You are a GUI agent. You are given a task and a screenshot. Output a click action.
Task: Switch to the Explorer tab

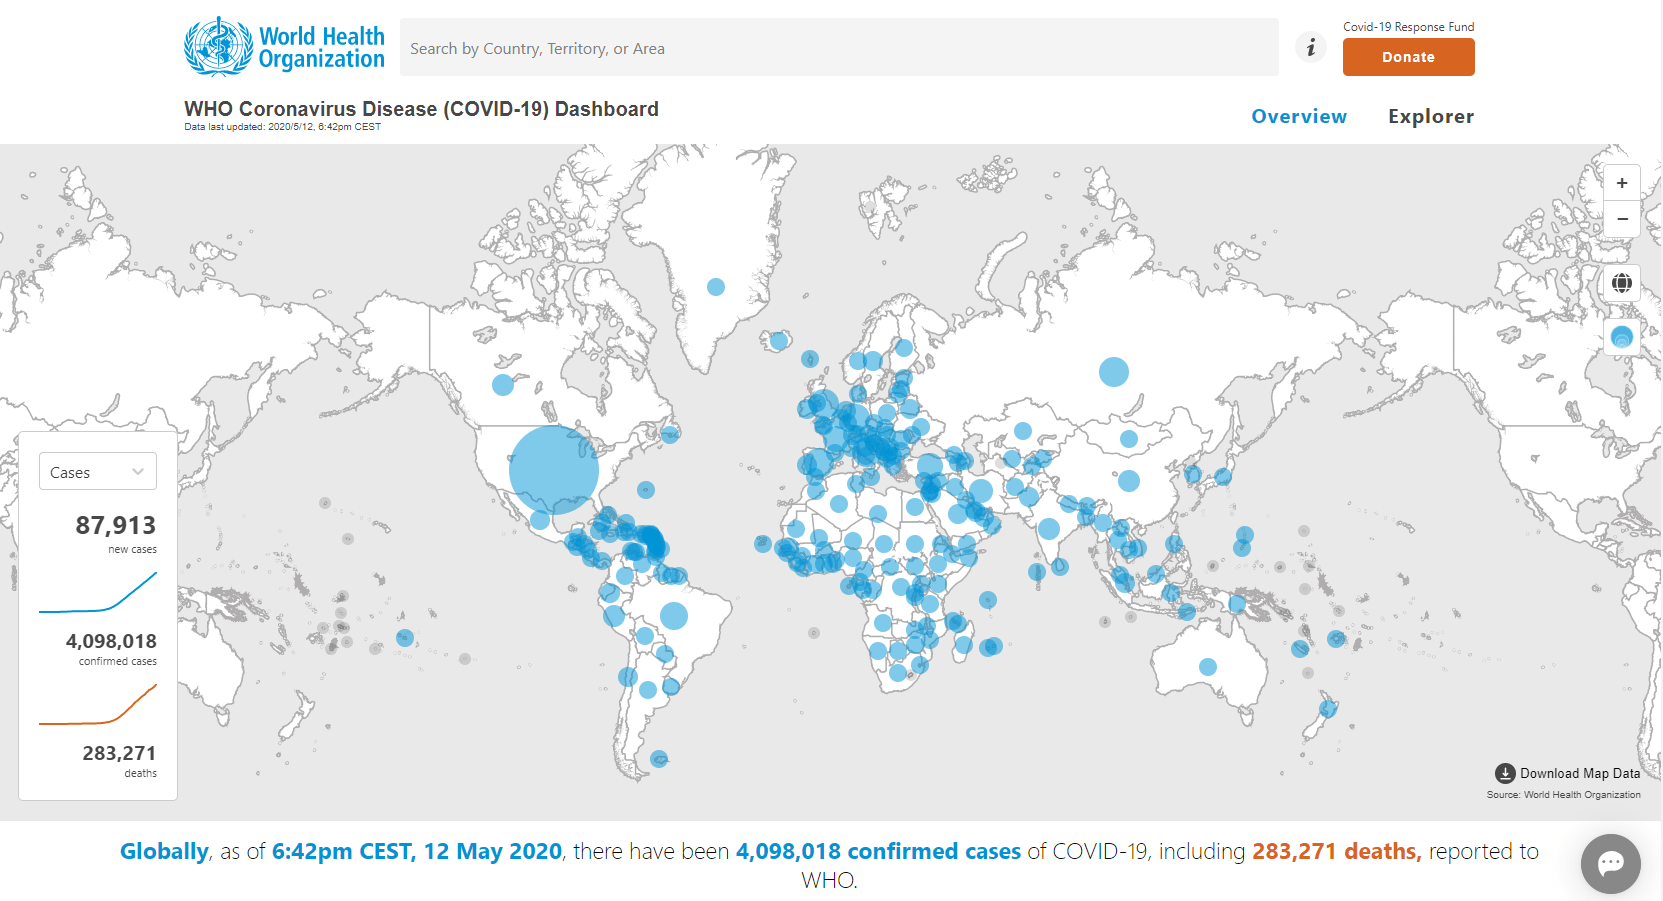pyautogui.click(x=1430, y=116)
